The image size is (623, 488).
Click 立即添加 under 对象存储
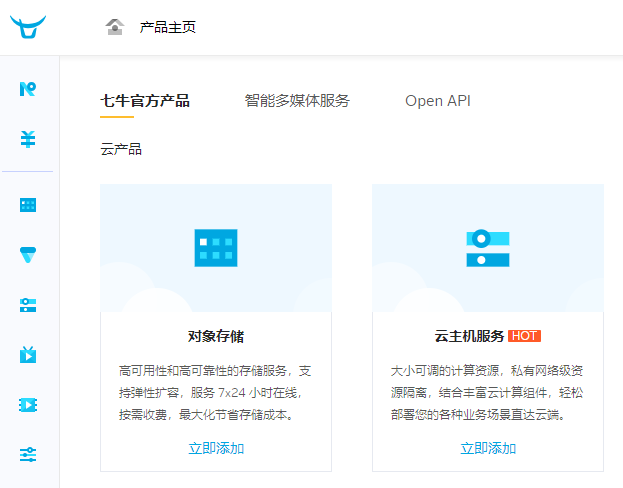click(216, 448)
